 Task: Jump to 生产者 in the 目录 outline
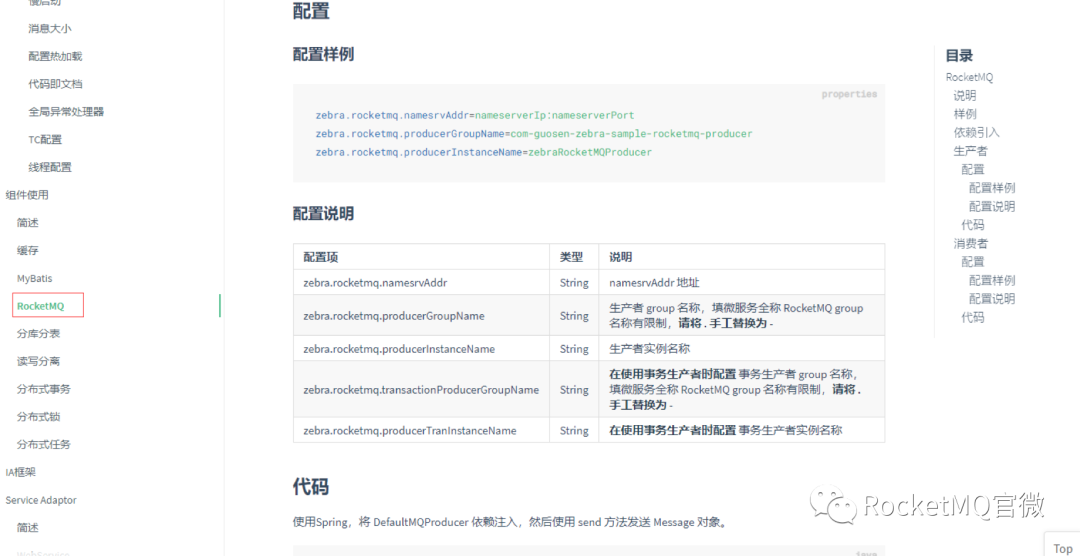(x=970, y=151)
